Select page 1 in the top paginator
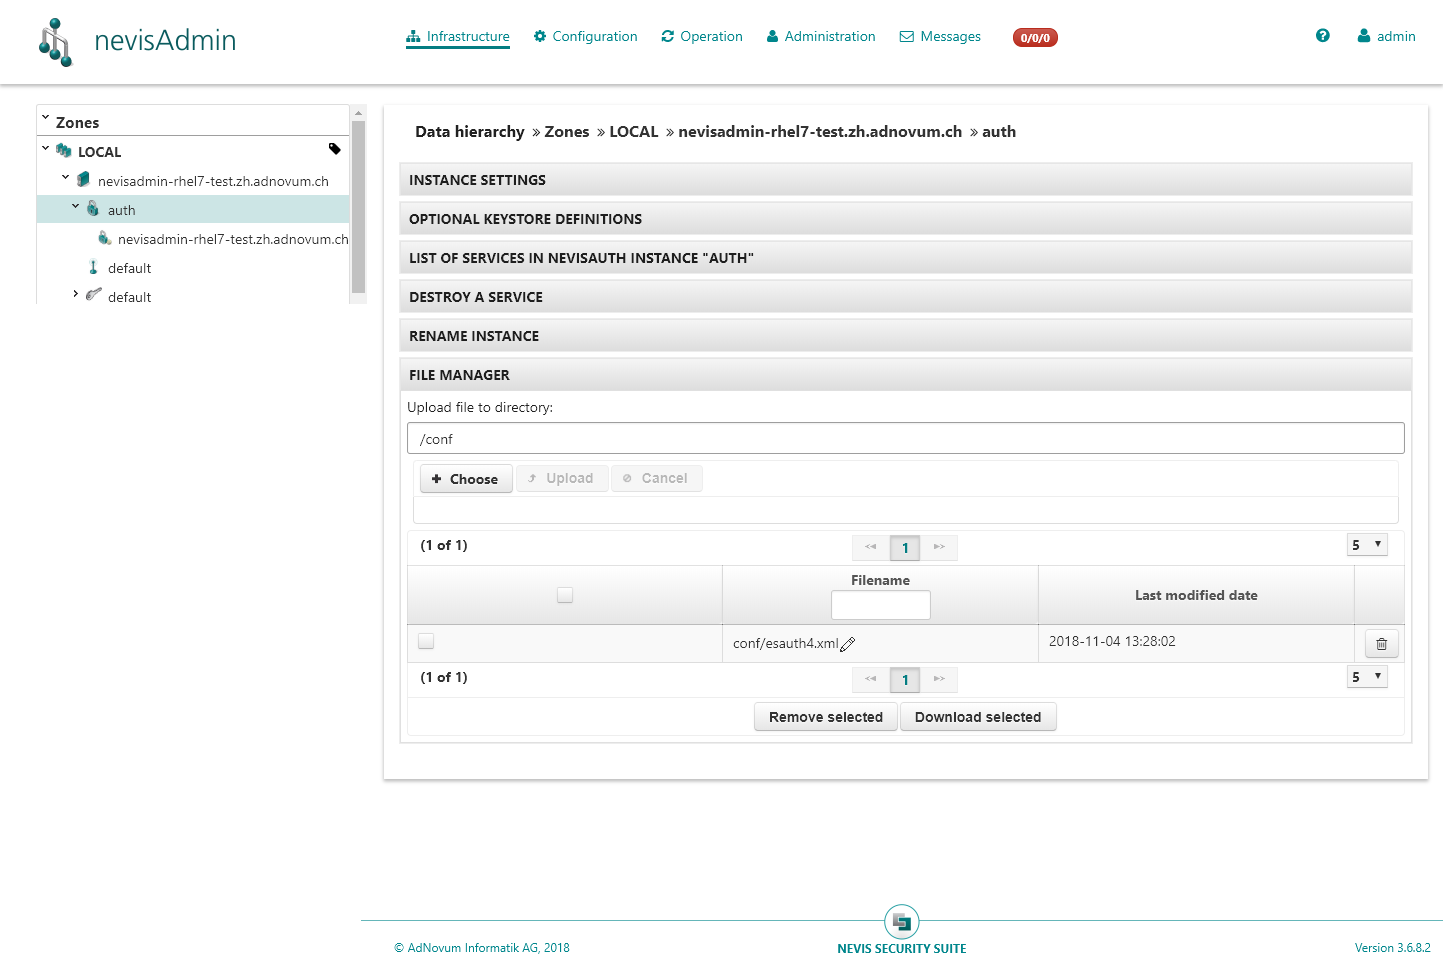 pos(905,547)
